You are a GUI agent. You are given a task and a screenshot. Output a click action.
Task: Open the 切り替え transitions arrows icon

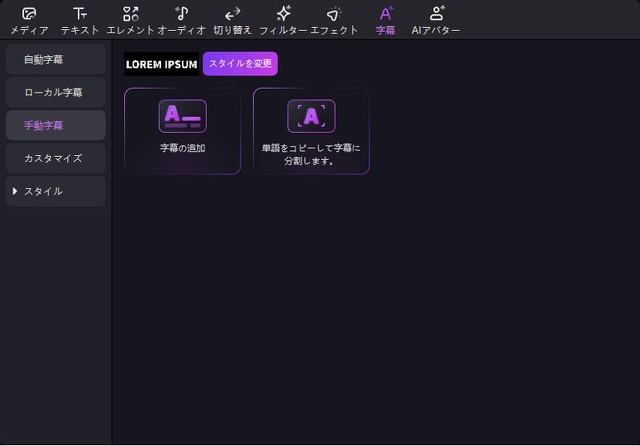233,15
